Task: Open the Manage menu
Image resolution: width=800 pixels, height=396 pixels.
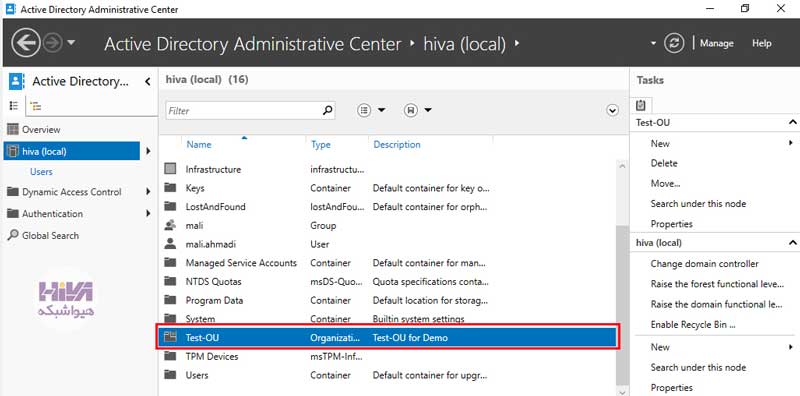Action: click(716, 43)
